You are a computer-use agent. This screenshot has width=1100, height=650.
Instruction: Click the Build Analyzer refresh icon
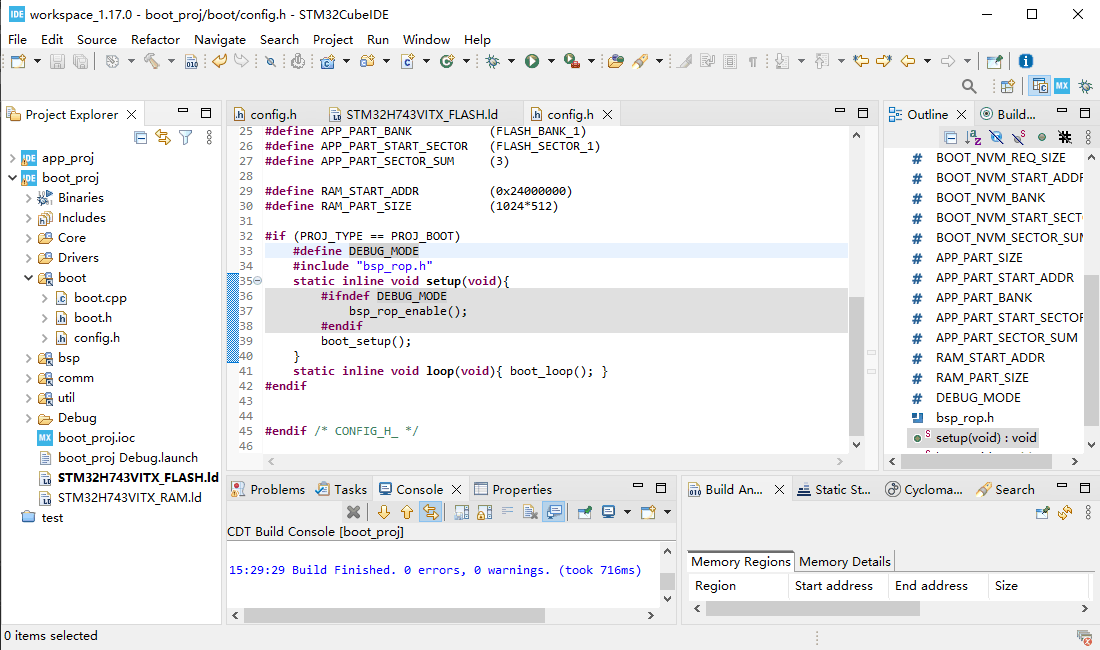pyautogui.click(x=1065, y=513)
